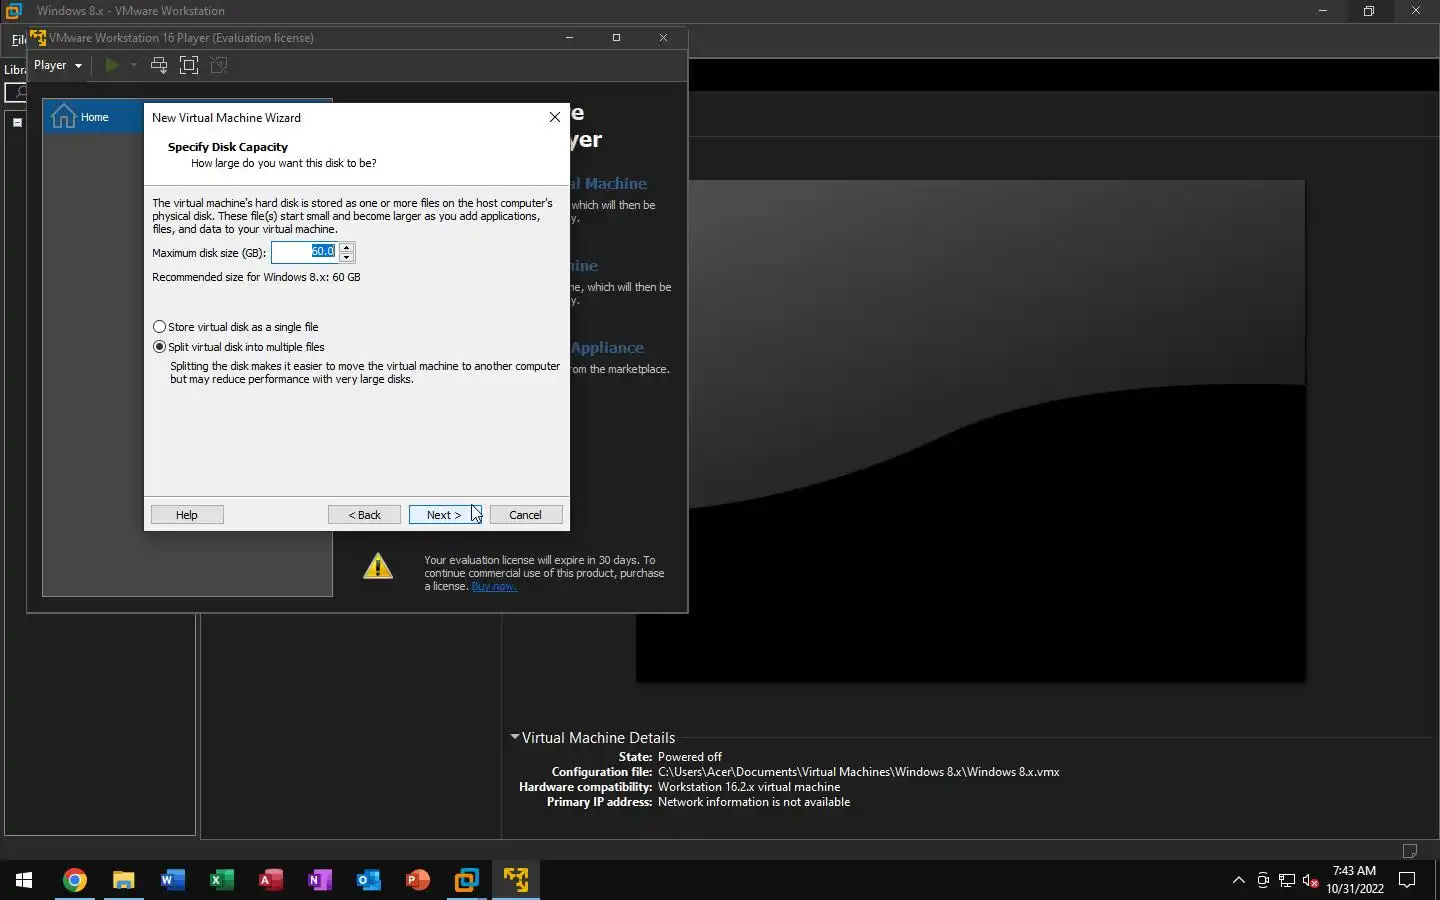Open Microsoft Excel from taskbar
The image size is (1440, 900).
click(221, 880)
